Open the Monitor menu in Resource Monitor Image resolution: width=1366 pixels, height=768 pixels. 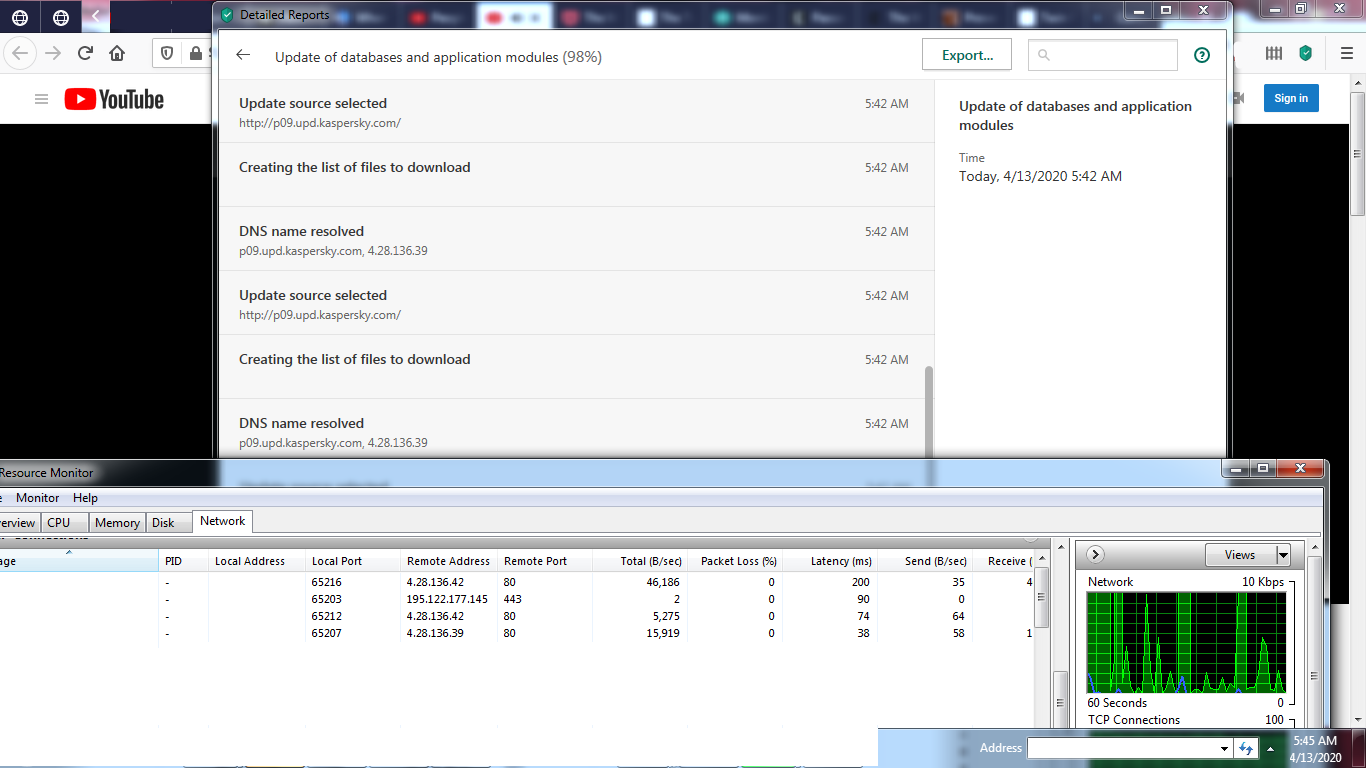[x=37, y=497]
